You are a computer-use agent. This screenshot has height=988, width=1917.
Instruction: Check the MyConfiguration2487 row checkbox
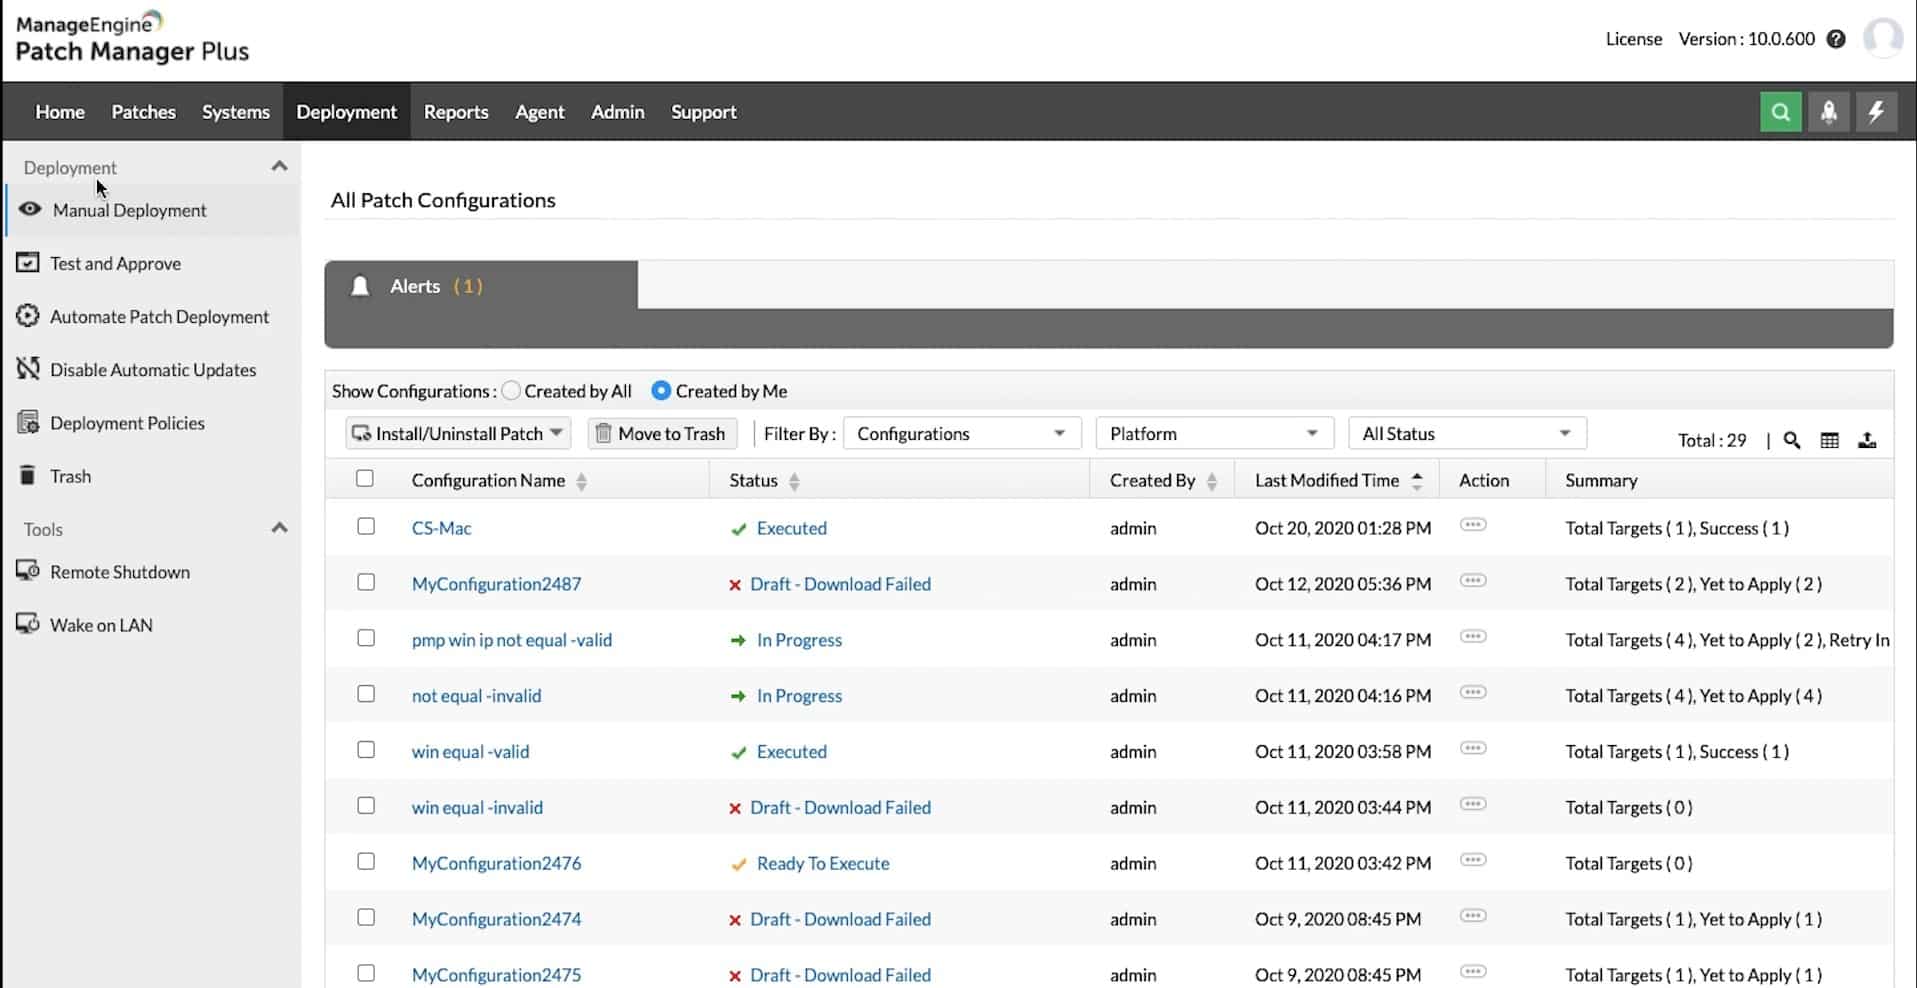[x=366, y=582]
